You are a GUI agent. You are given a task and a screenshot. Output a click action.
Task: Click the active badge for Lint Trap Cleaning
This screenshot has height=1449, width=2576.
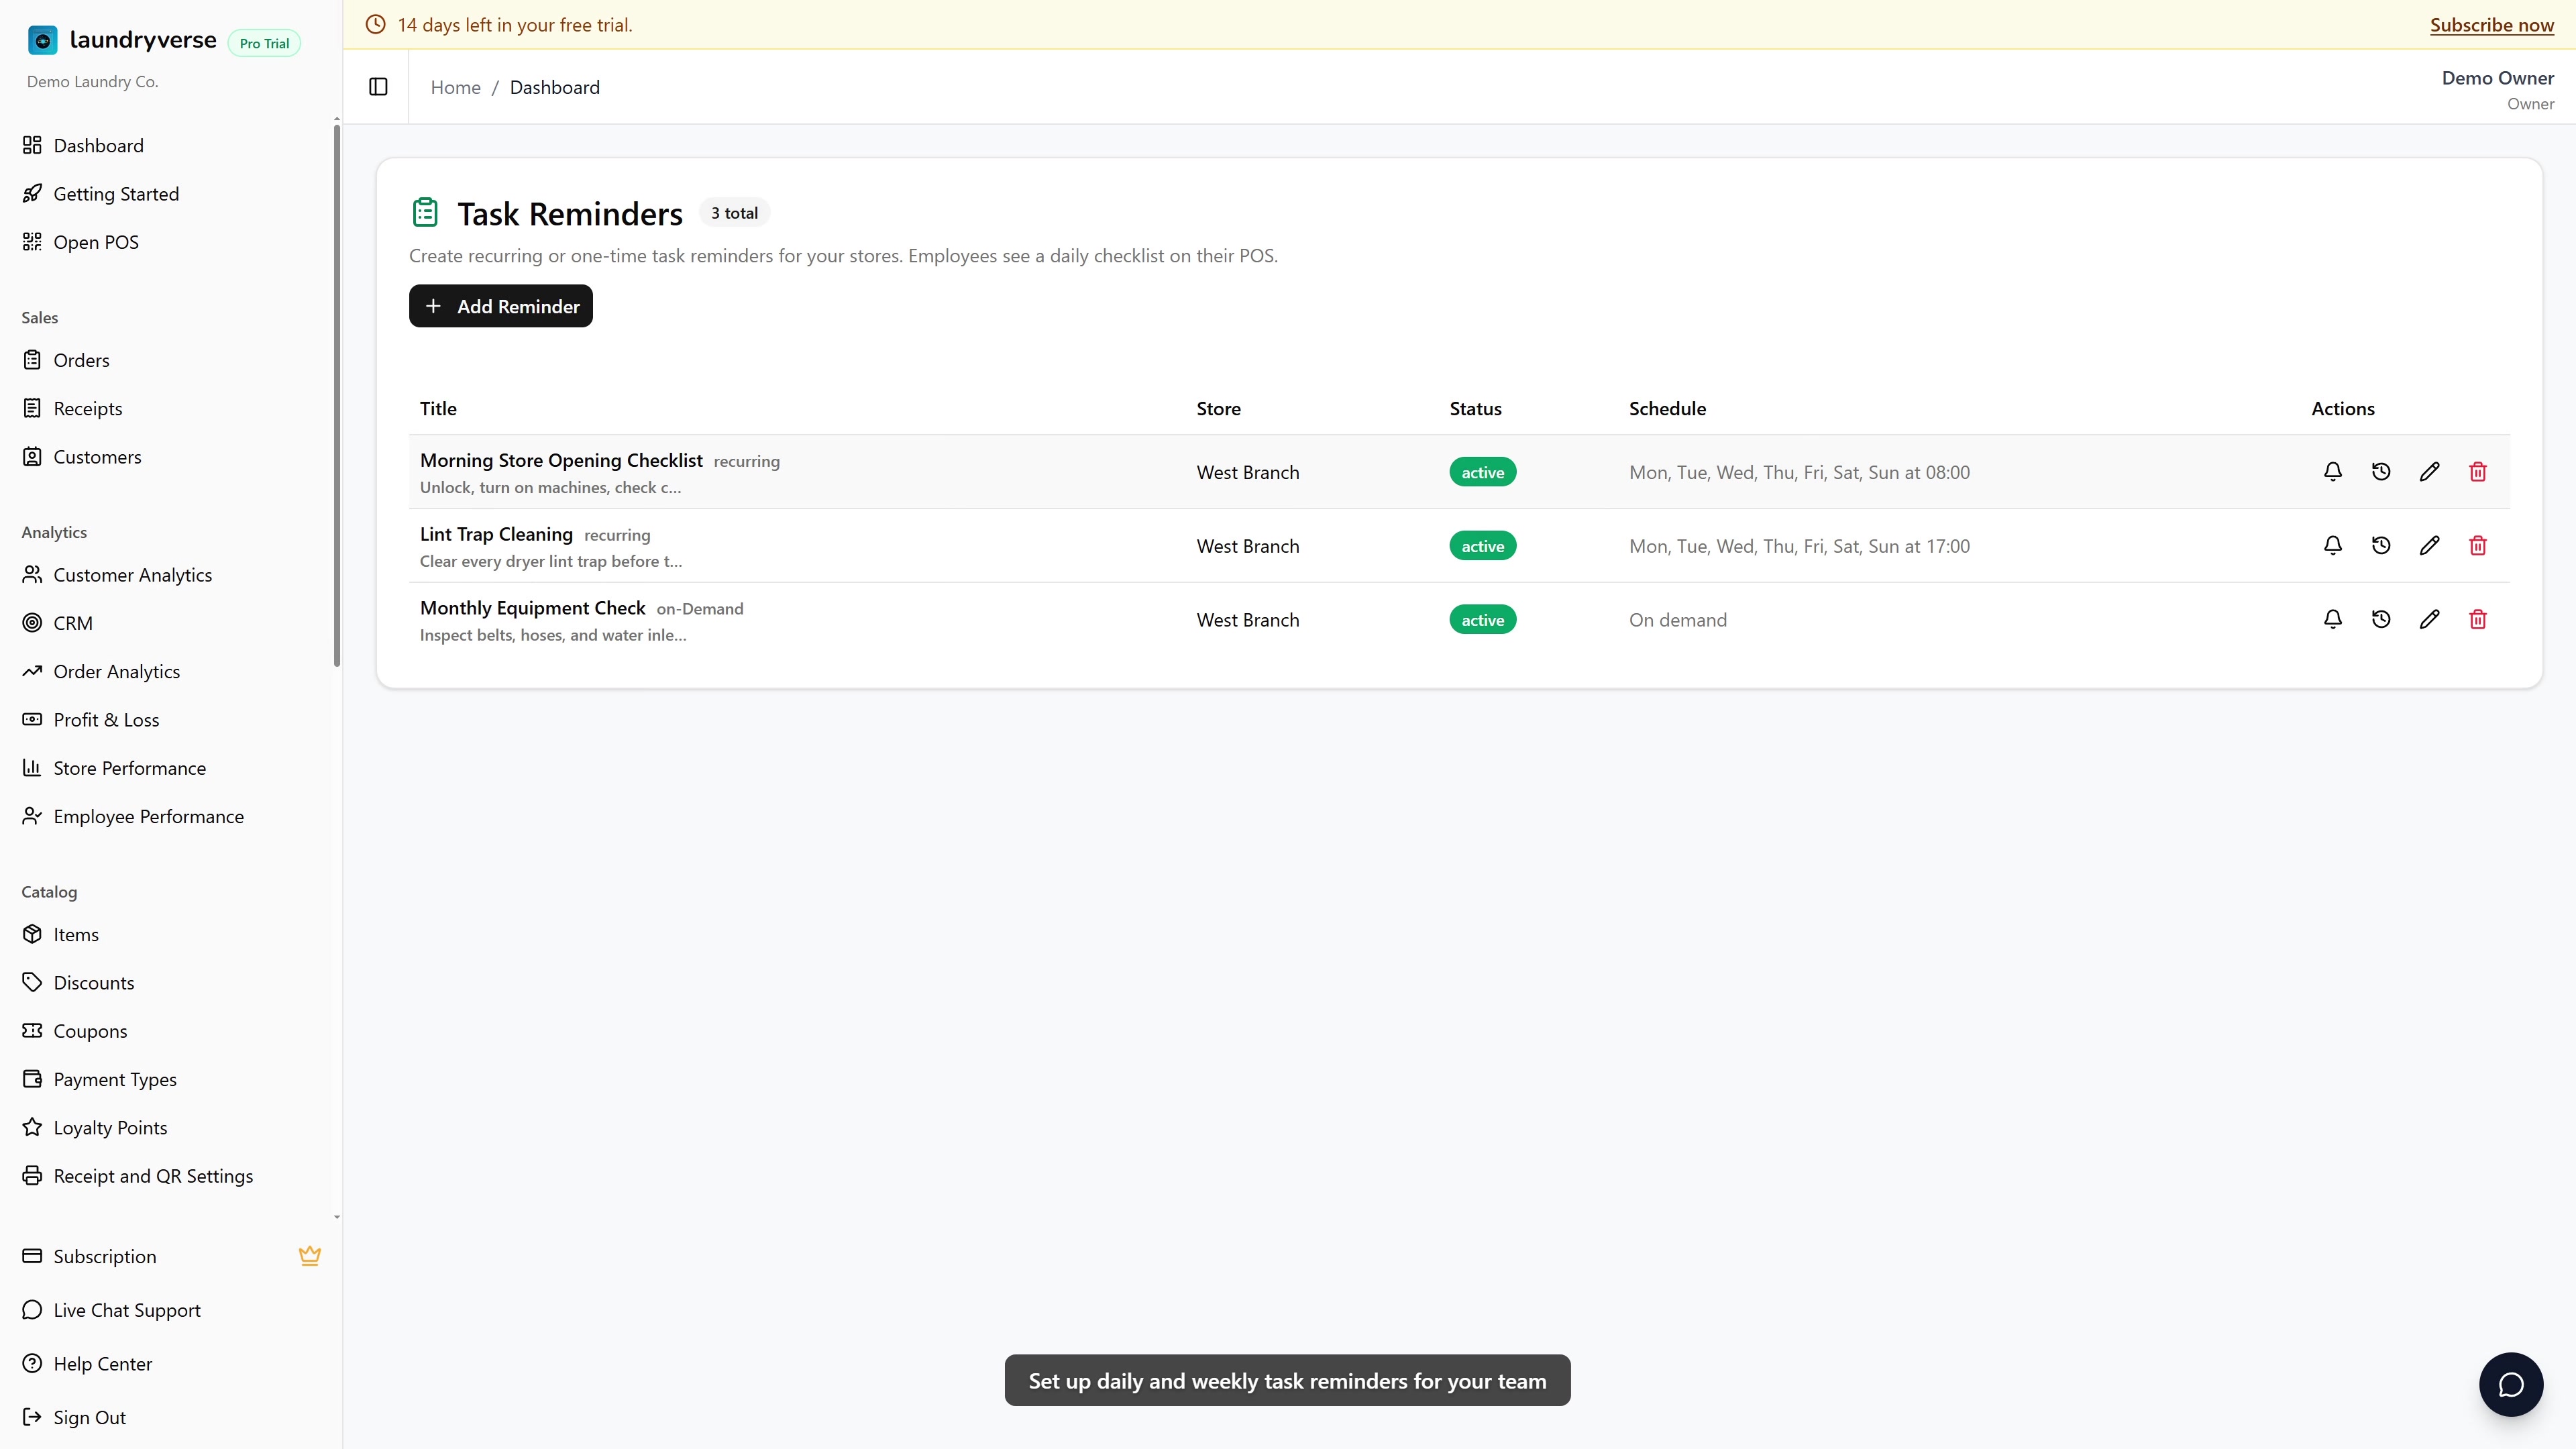click(x=1482, y=546)
